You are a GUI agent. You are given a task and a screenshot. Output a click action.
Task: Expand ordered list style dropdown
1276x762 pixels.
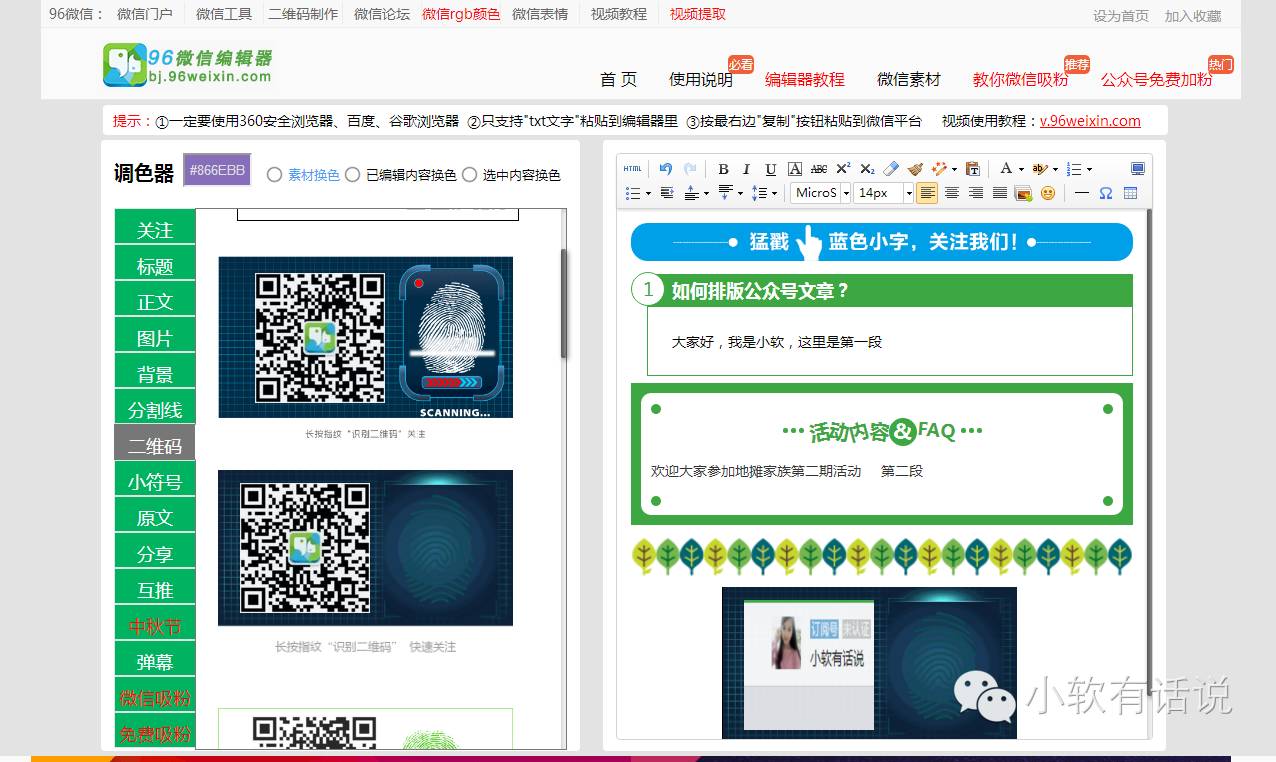tap(1089, 169)
